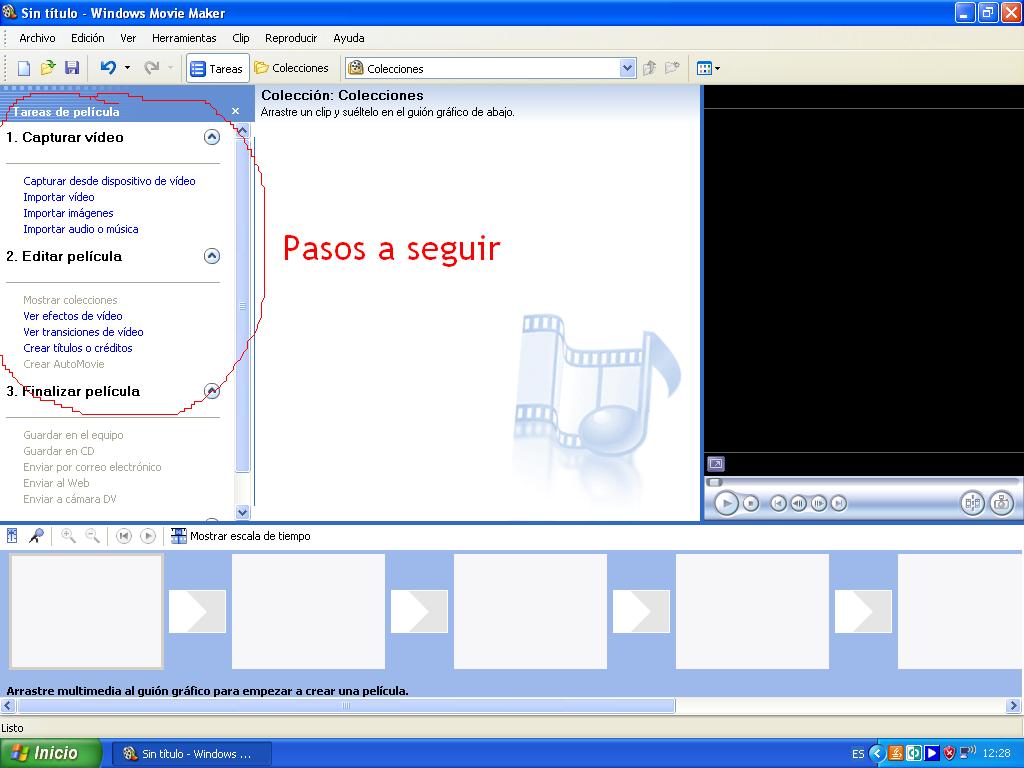The image size is (1024, 768).
Task: Open the Colecciones combo box
Action: (490, 68)
